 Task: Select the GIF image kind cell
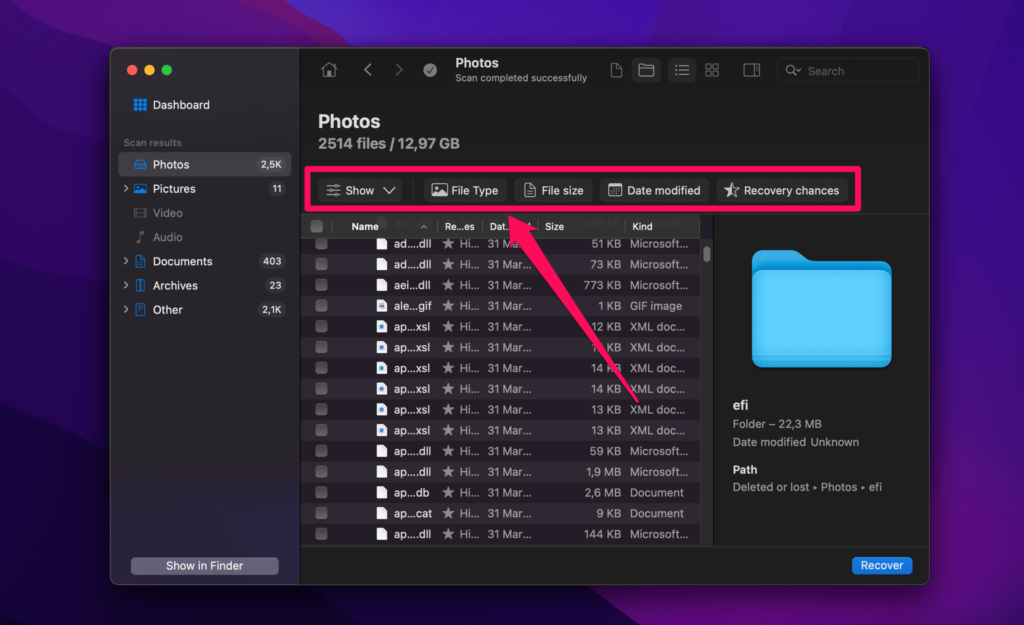(656, 306)
